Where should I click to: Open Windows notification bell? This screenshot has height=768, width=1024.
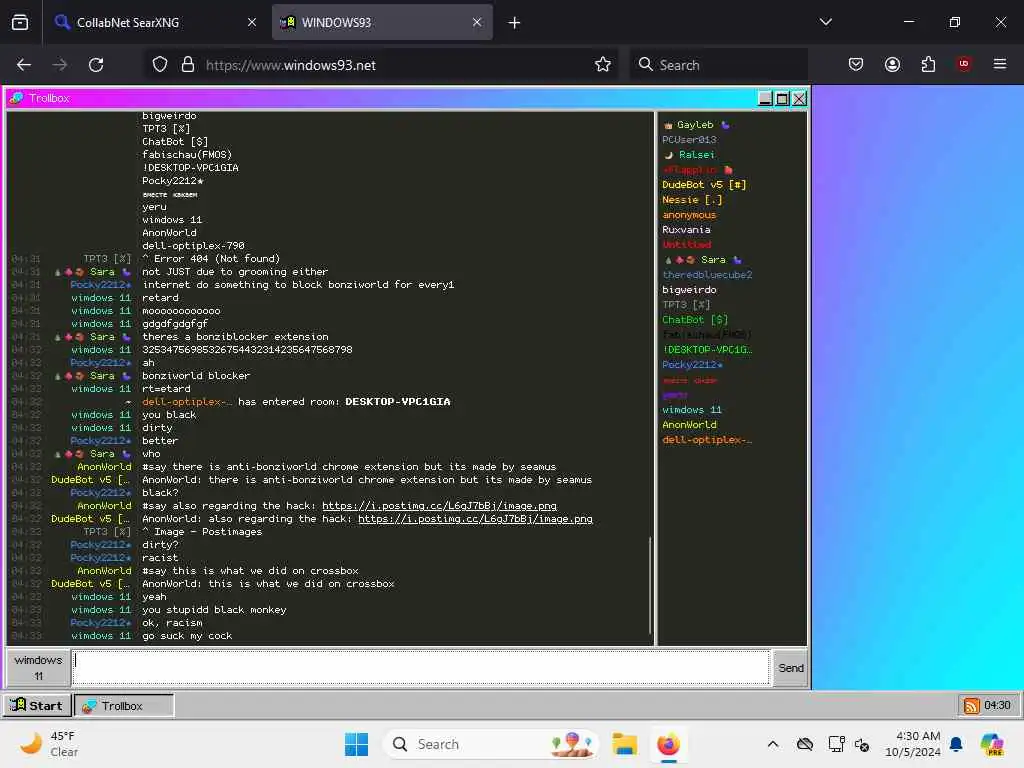pos(957,744)
